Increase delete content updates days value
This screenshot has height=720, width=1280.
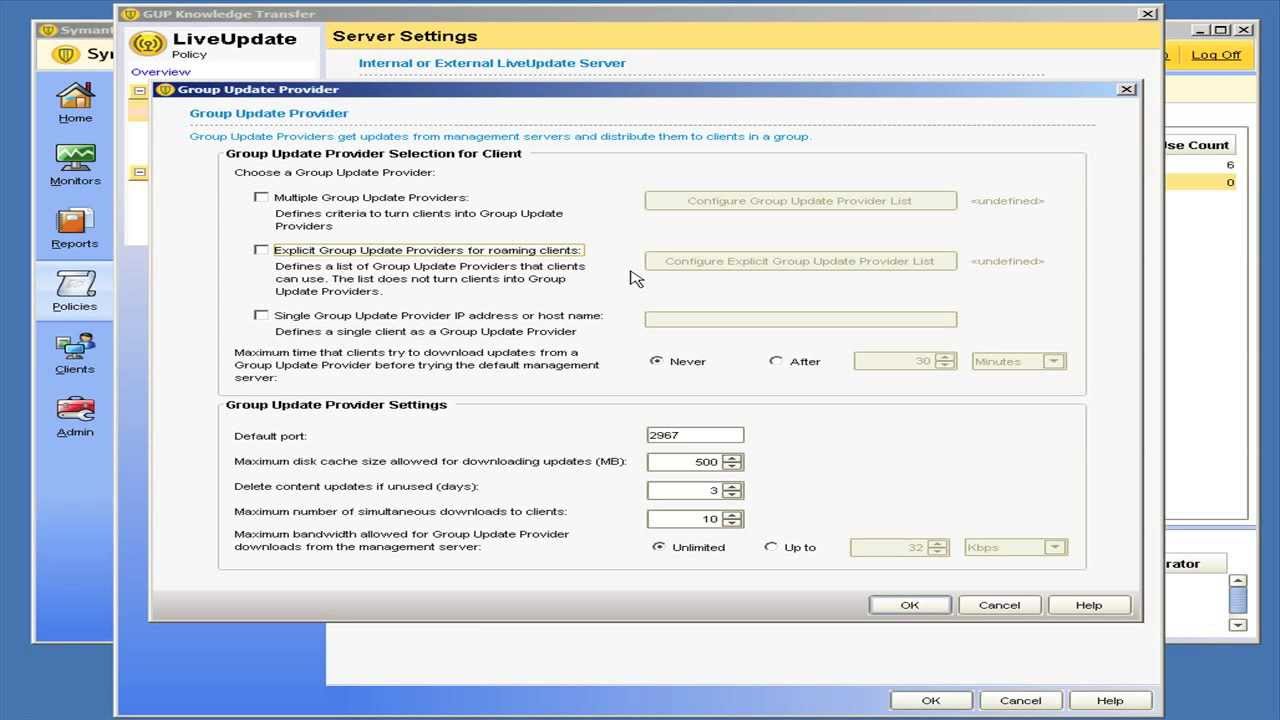pyautogui.click(x=732, y=486)
